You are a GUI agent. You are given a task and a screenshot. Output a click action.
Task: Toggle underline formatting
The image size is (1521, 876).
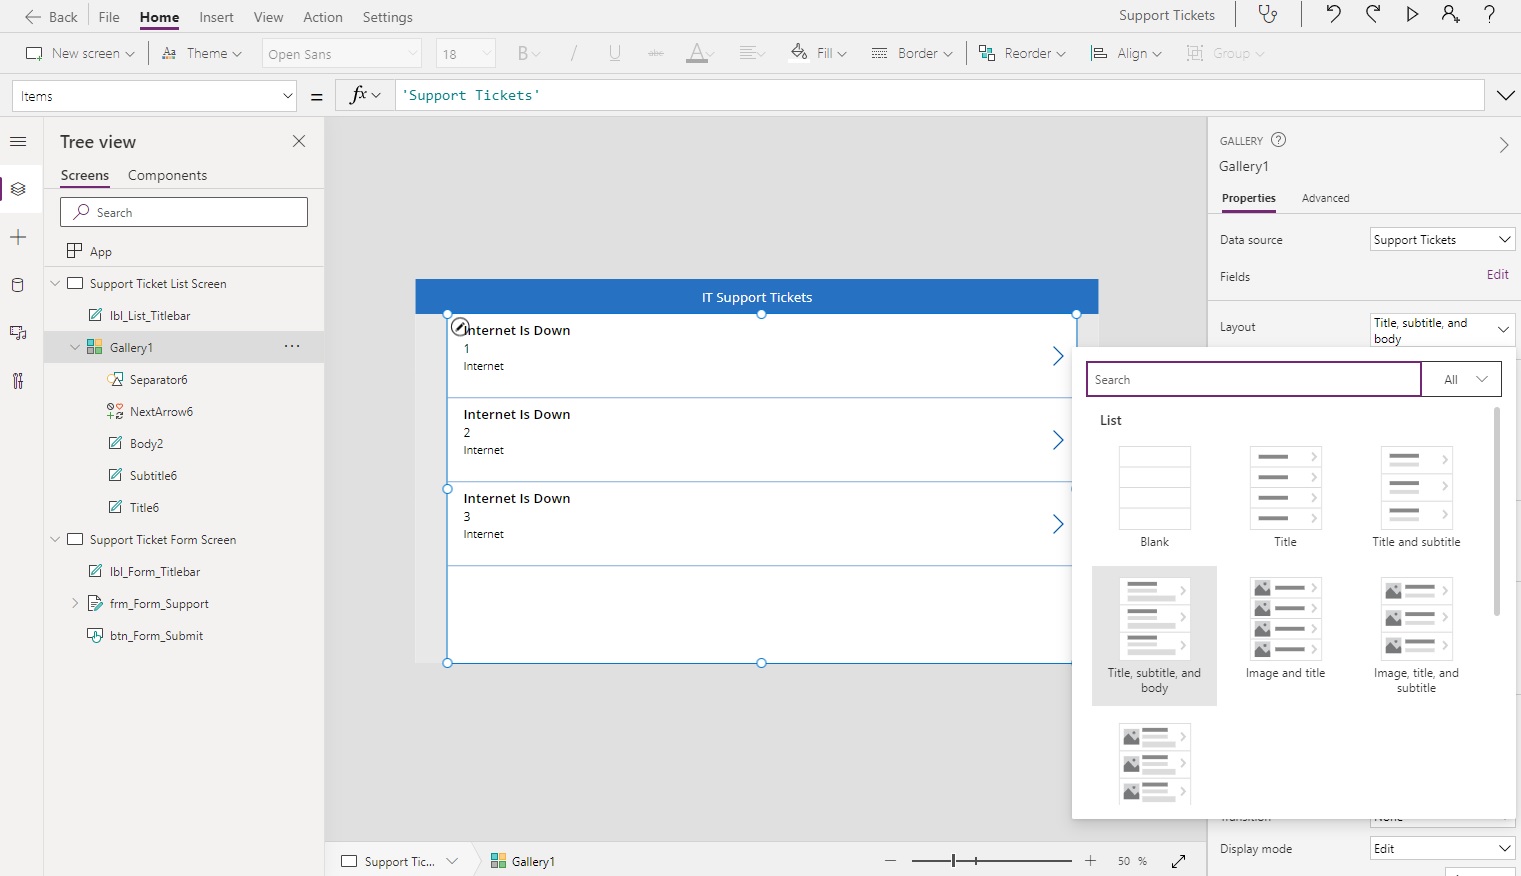click(x=615, y=53)
